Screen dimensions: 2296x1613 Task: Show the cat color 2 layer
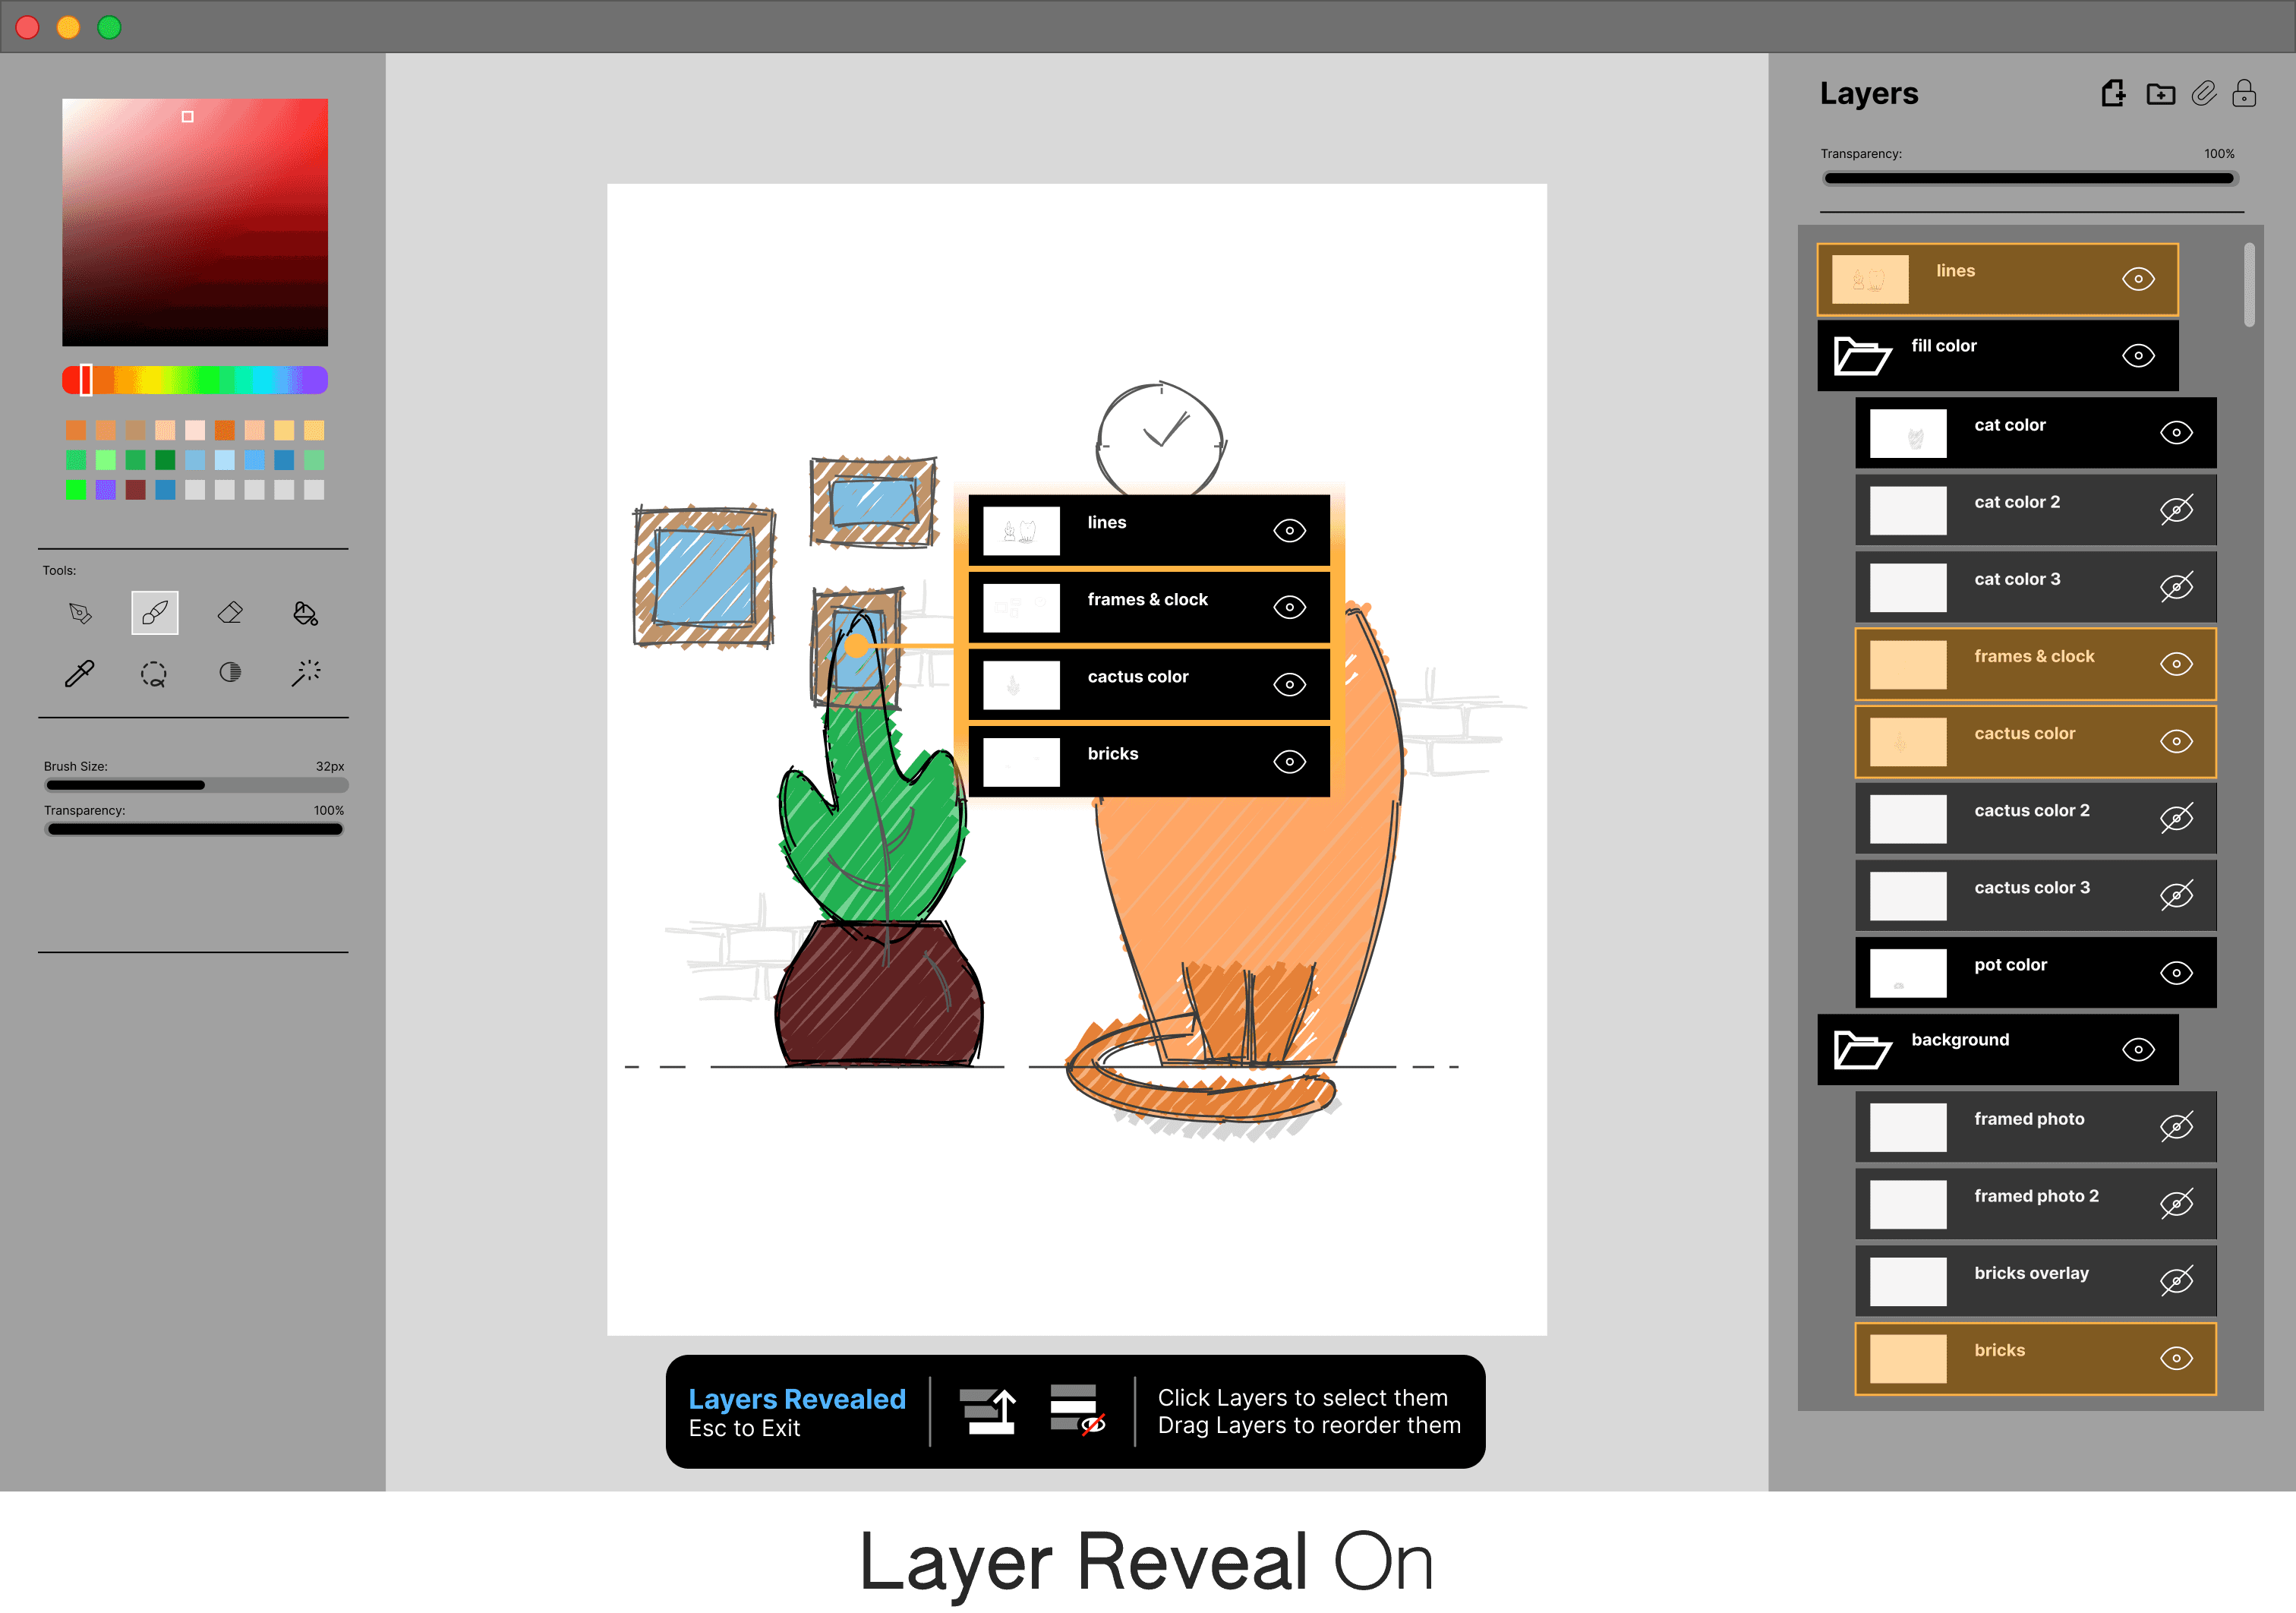point(2176,510)
